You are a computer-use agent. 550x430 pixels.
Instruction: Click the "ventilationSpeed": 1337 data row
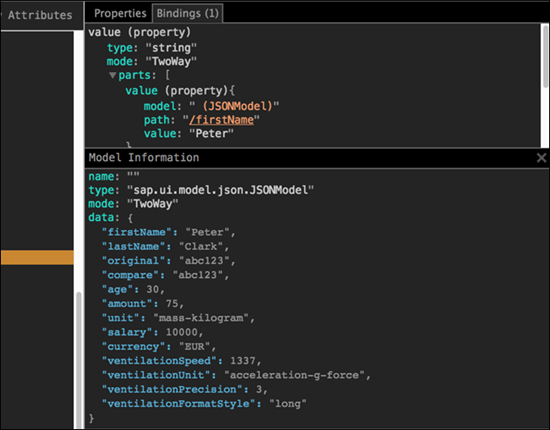coord(181,361)
